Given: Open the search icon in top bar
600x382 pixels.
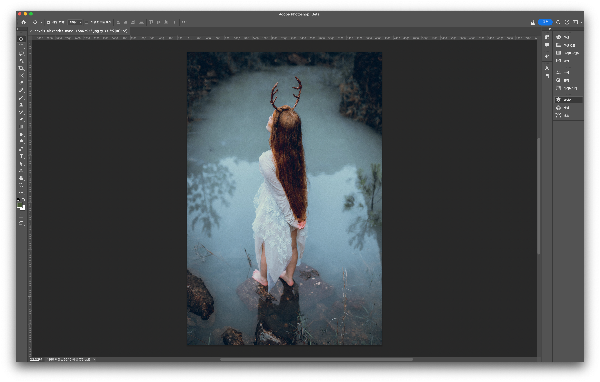Looking at the screenshot, I should tap(558, 22).
